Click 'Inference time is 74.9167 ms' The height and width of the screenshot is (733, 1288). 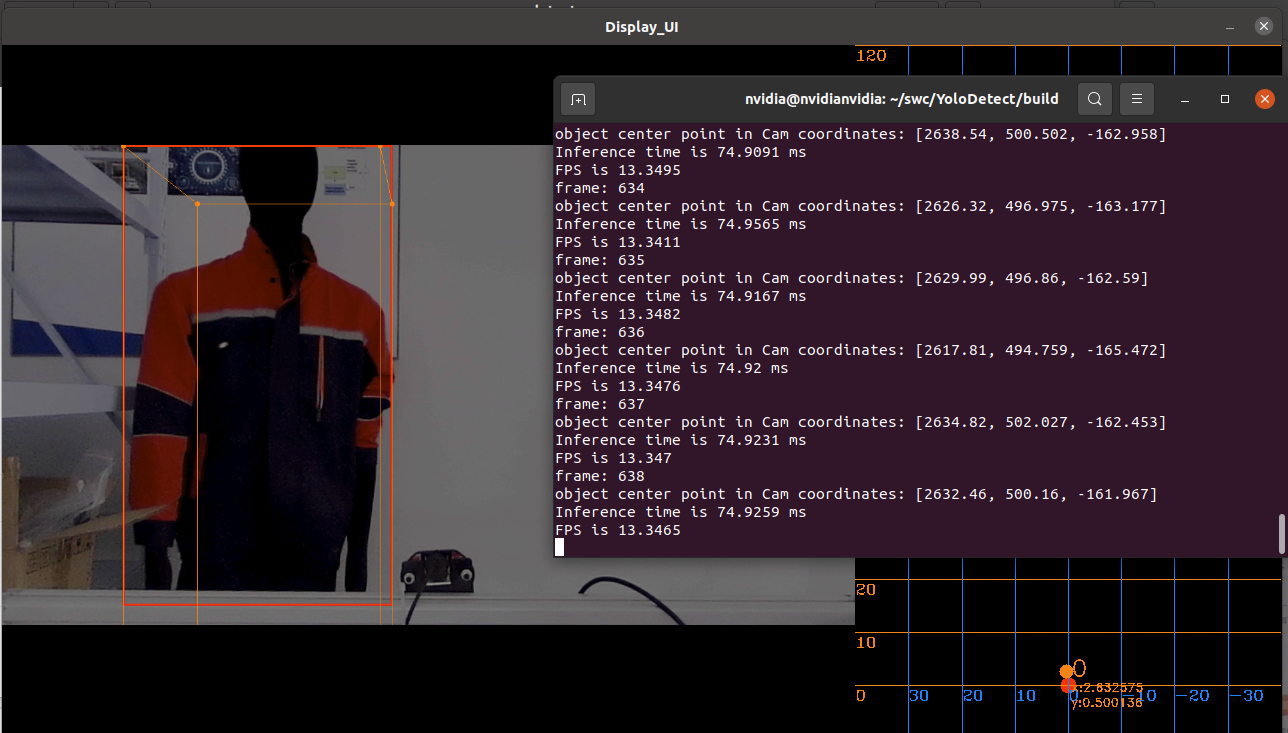click(x=681, y=296)
